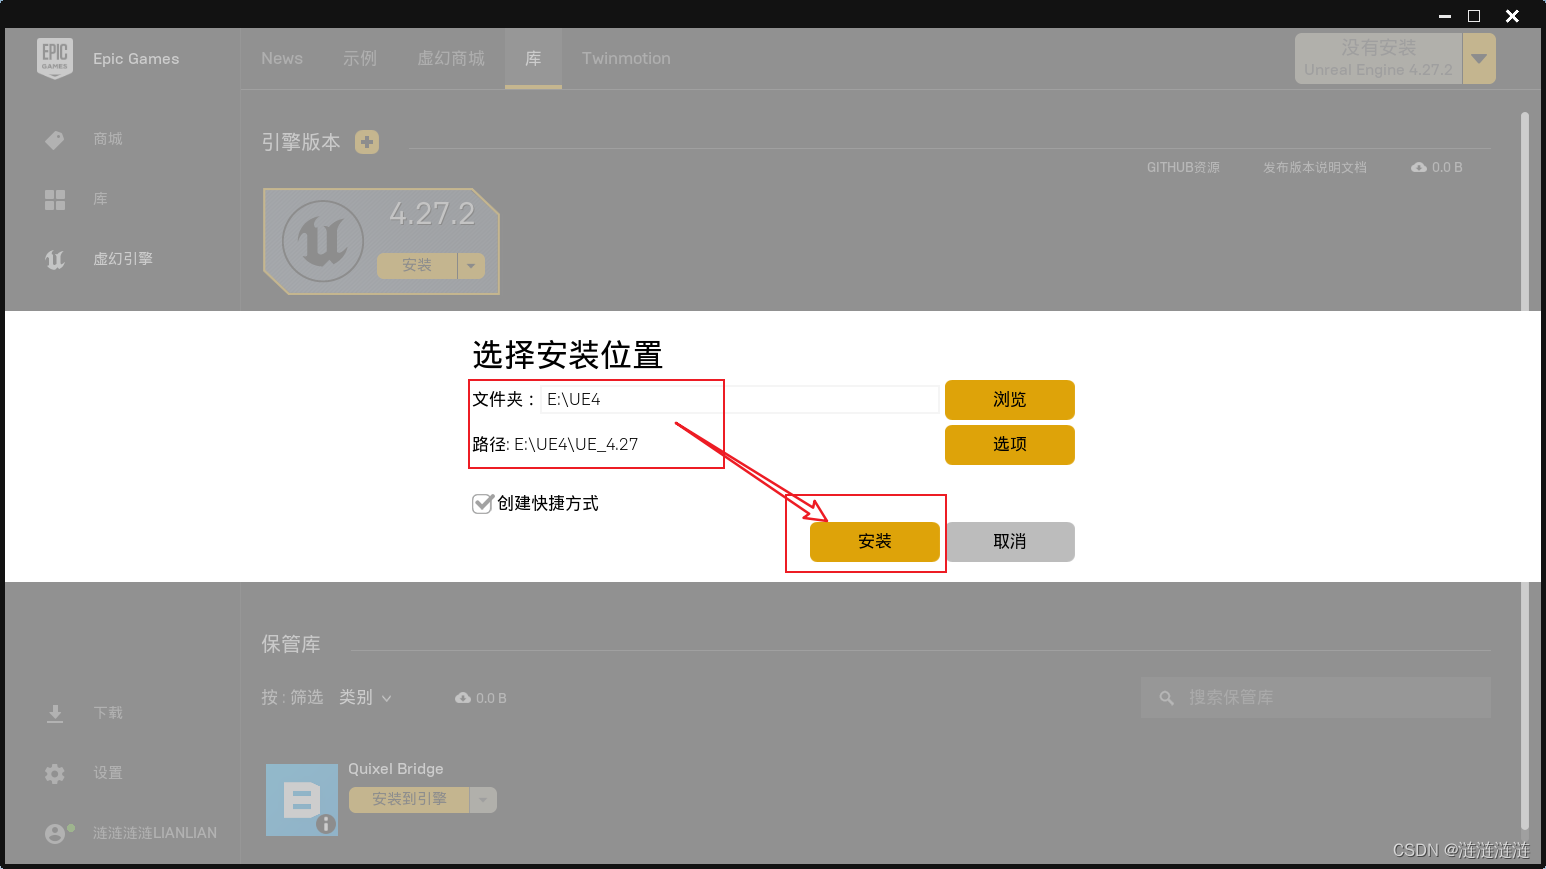
Task: Click the 涟涟涟涟LIANLIAN username
Action: tap(155, 833)
